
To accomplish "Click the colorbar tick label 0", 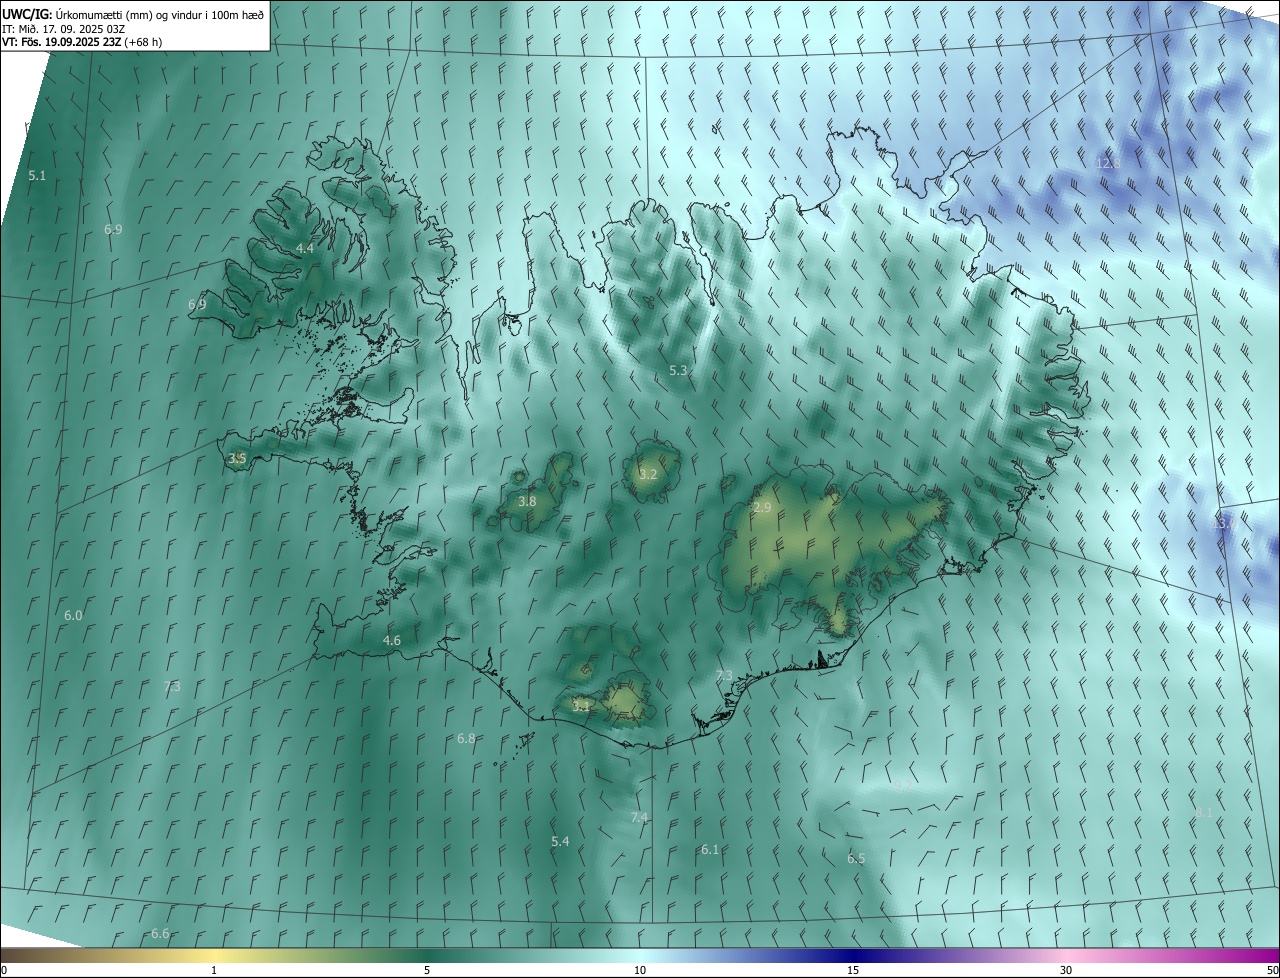I will click(4, 970).
